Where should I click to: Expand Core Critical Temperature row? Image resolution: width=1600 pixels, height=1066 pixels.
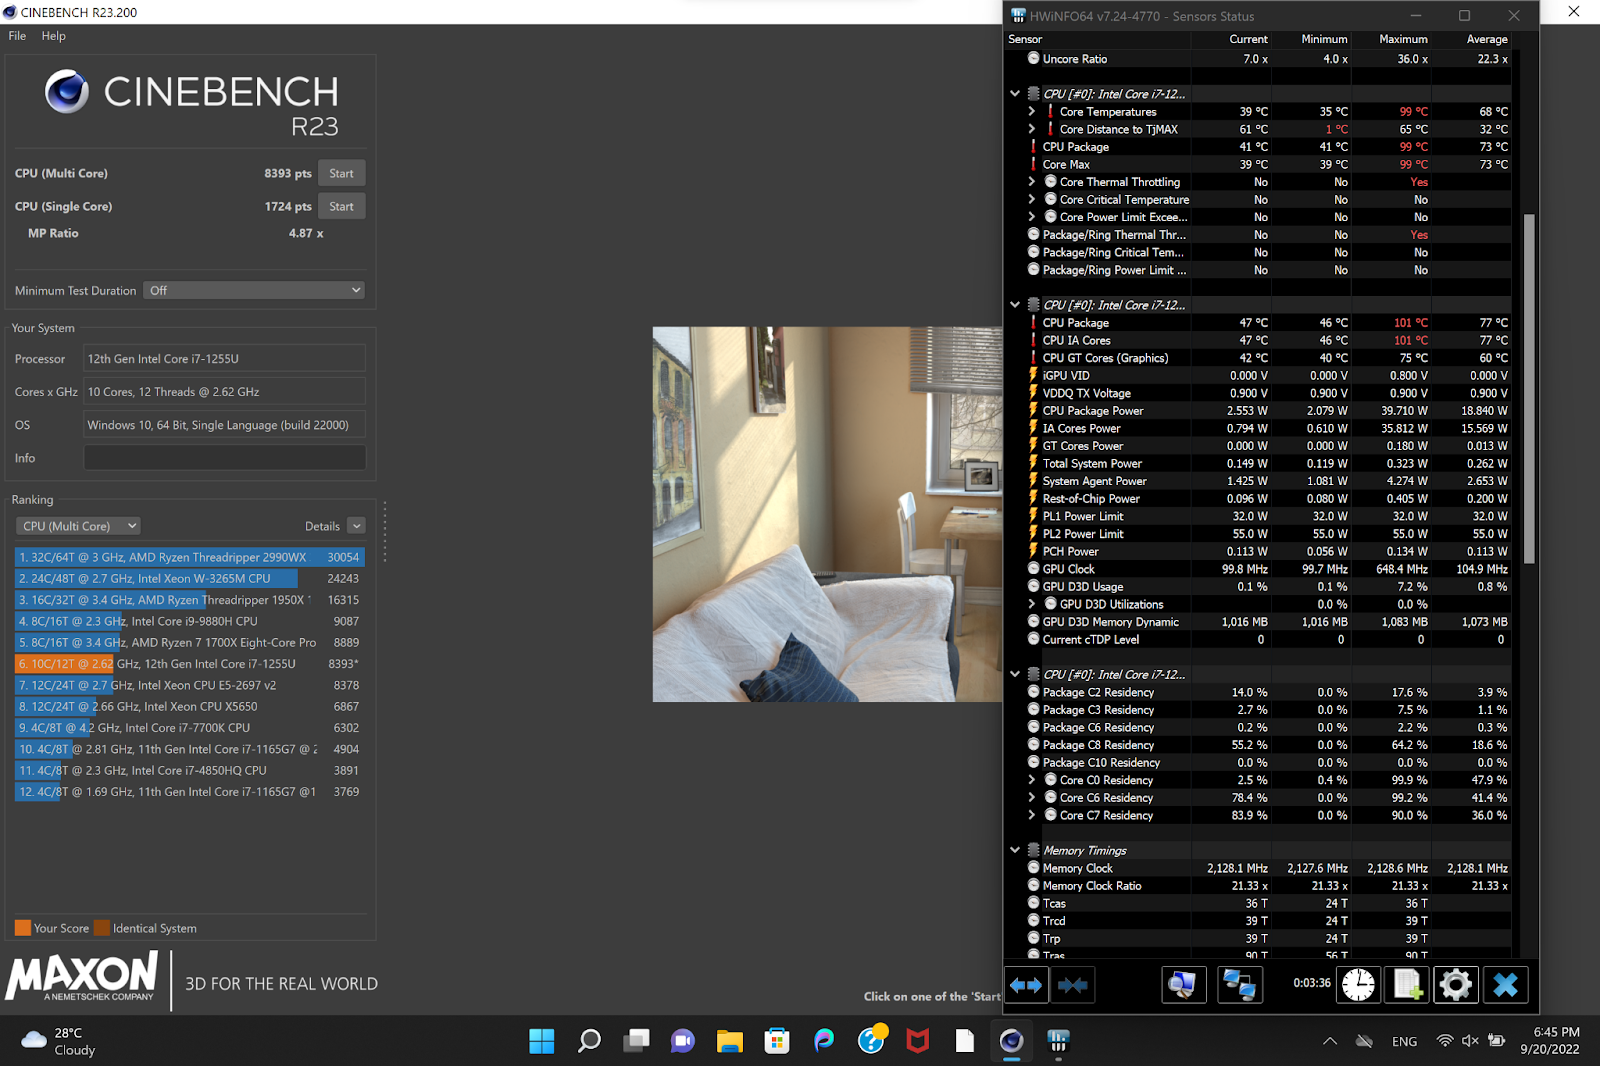pyautogui.click(x=1031, y=200)
